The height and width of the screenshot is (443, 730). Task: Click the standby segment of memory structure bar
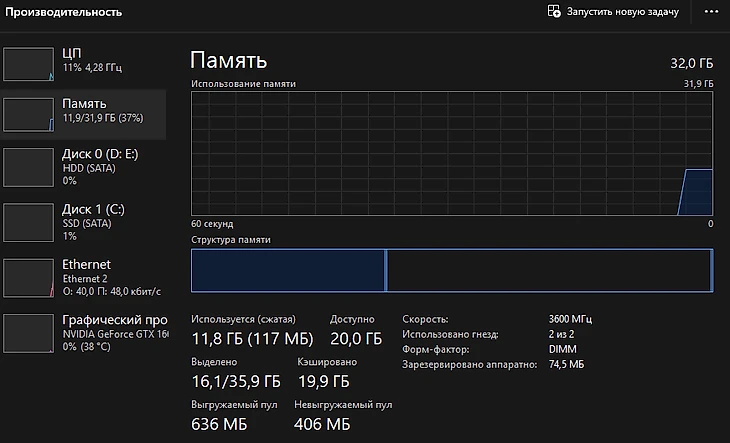(547, 271)
